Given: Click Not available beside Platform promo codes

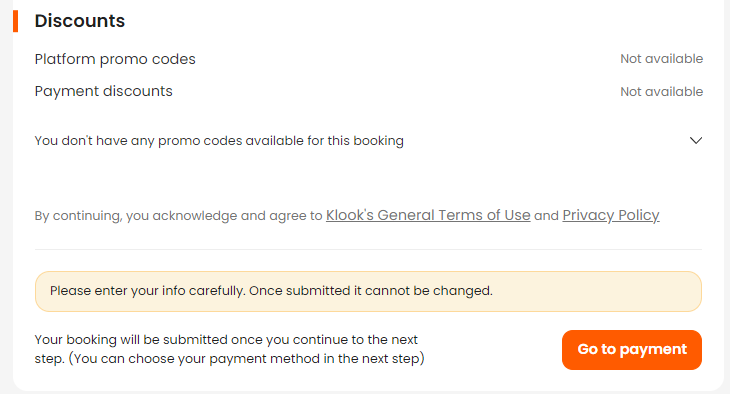Looking at the screenshot, I should coord(662,59).
